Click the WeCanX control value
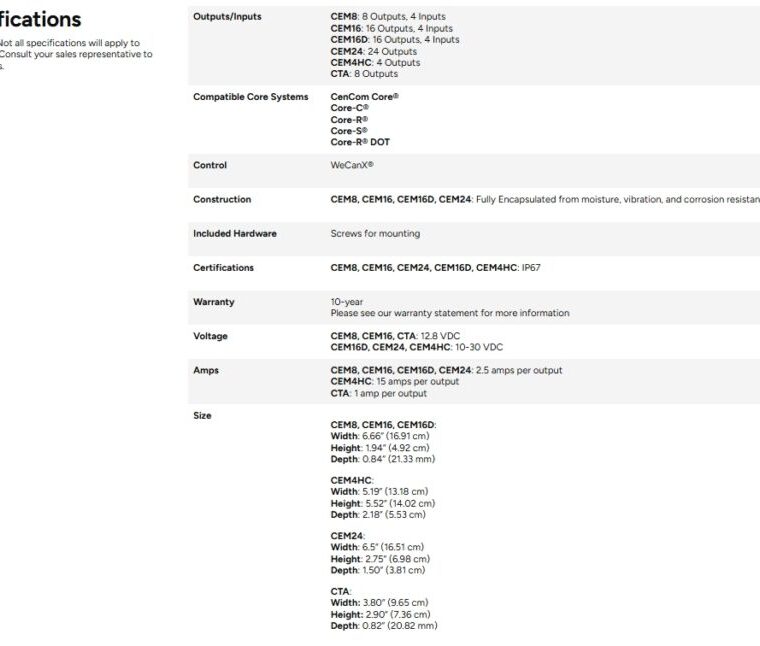This screenshot has width=760, height=646. pos(352,165)
